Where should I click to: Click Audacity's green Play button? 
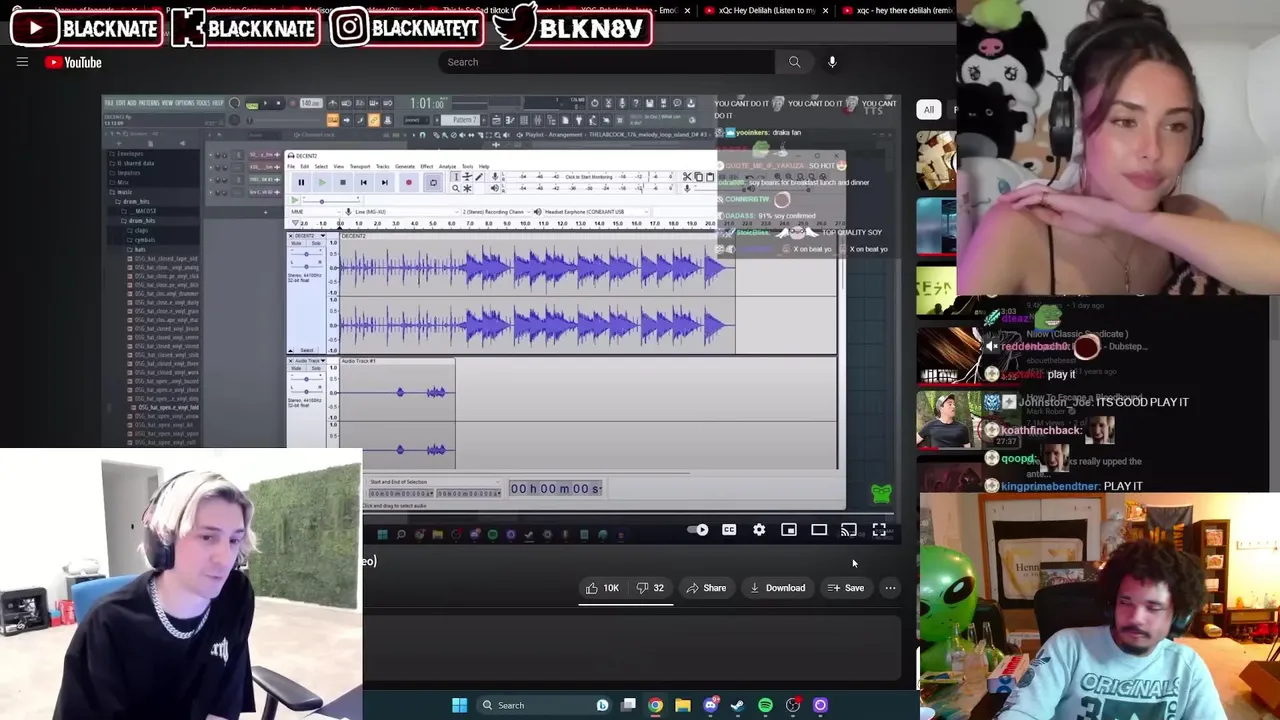[322, 182]
